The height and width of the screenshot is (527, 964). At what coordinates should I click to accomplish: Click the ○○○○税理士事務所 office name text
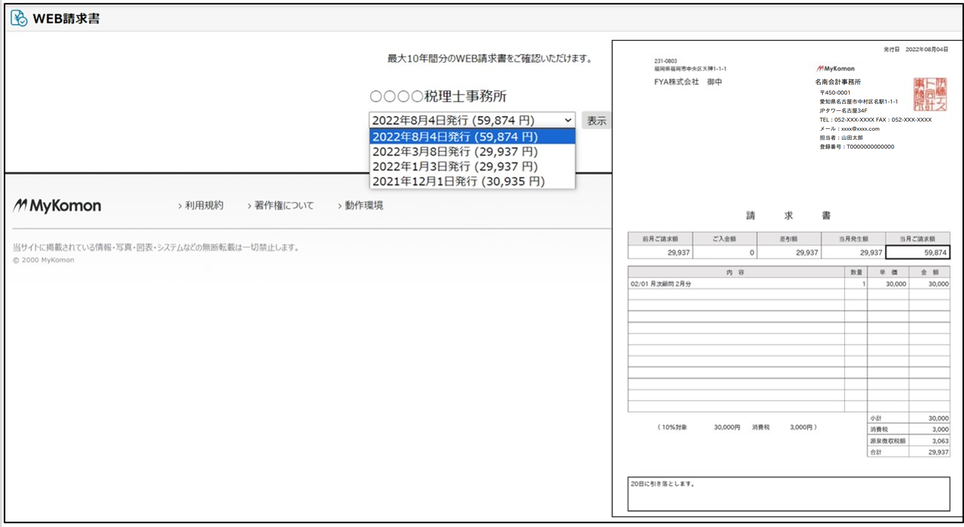click(x=438, y=97)
